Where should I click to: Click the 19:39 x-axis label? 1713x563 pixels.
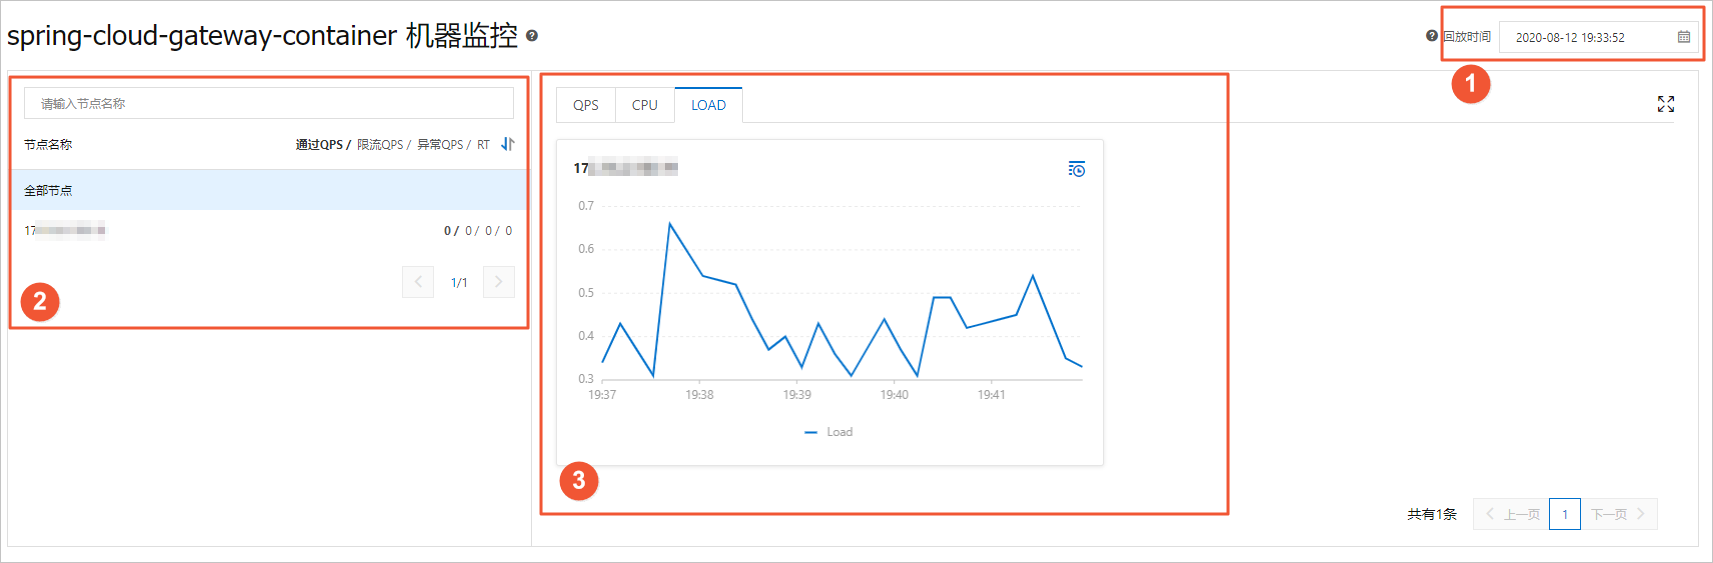tap(797, 395)
